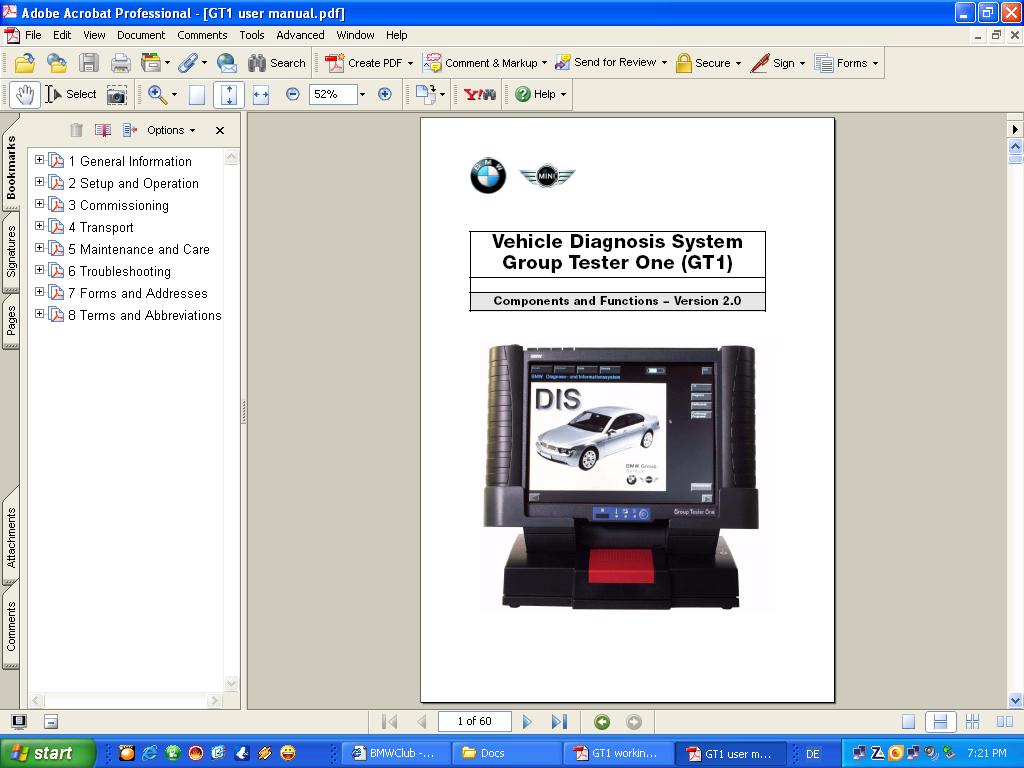Expand the 2 Setup and Operation bookmark
This screenshot has height=768, width=1024.
pyautogui.click(x=39, y=182)
